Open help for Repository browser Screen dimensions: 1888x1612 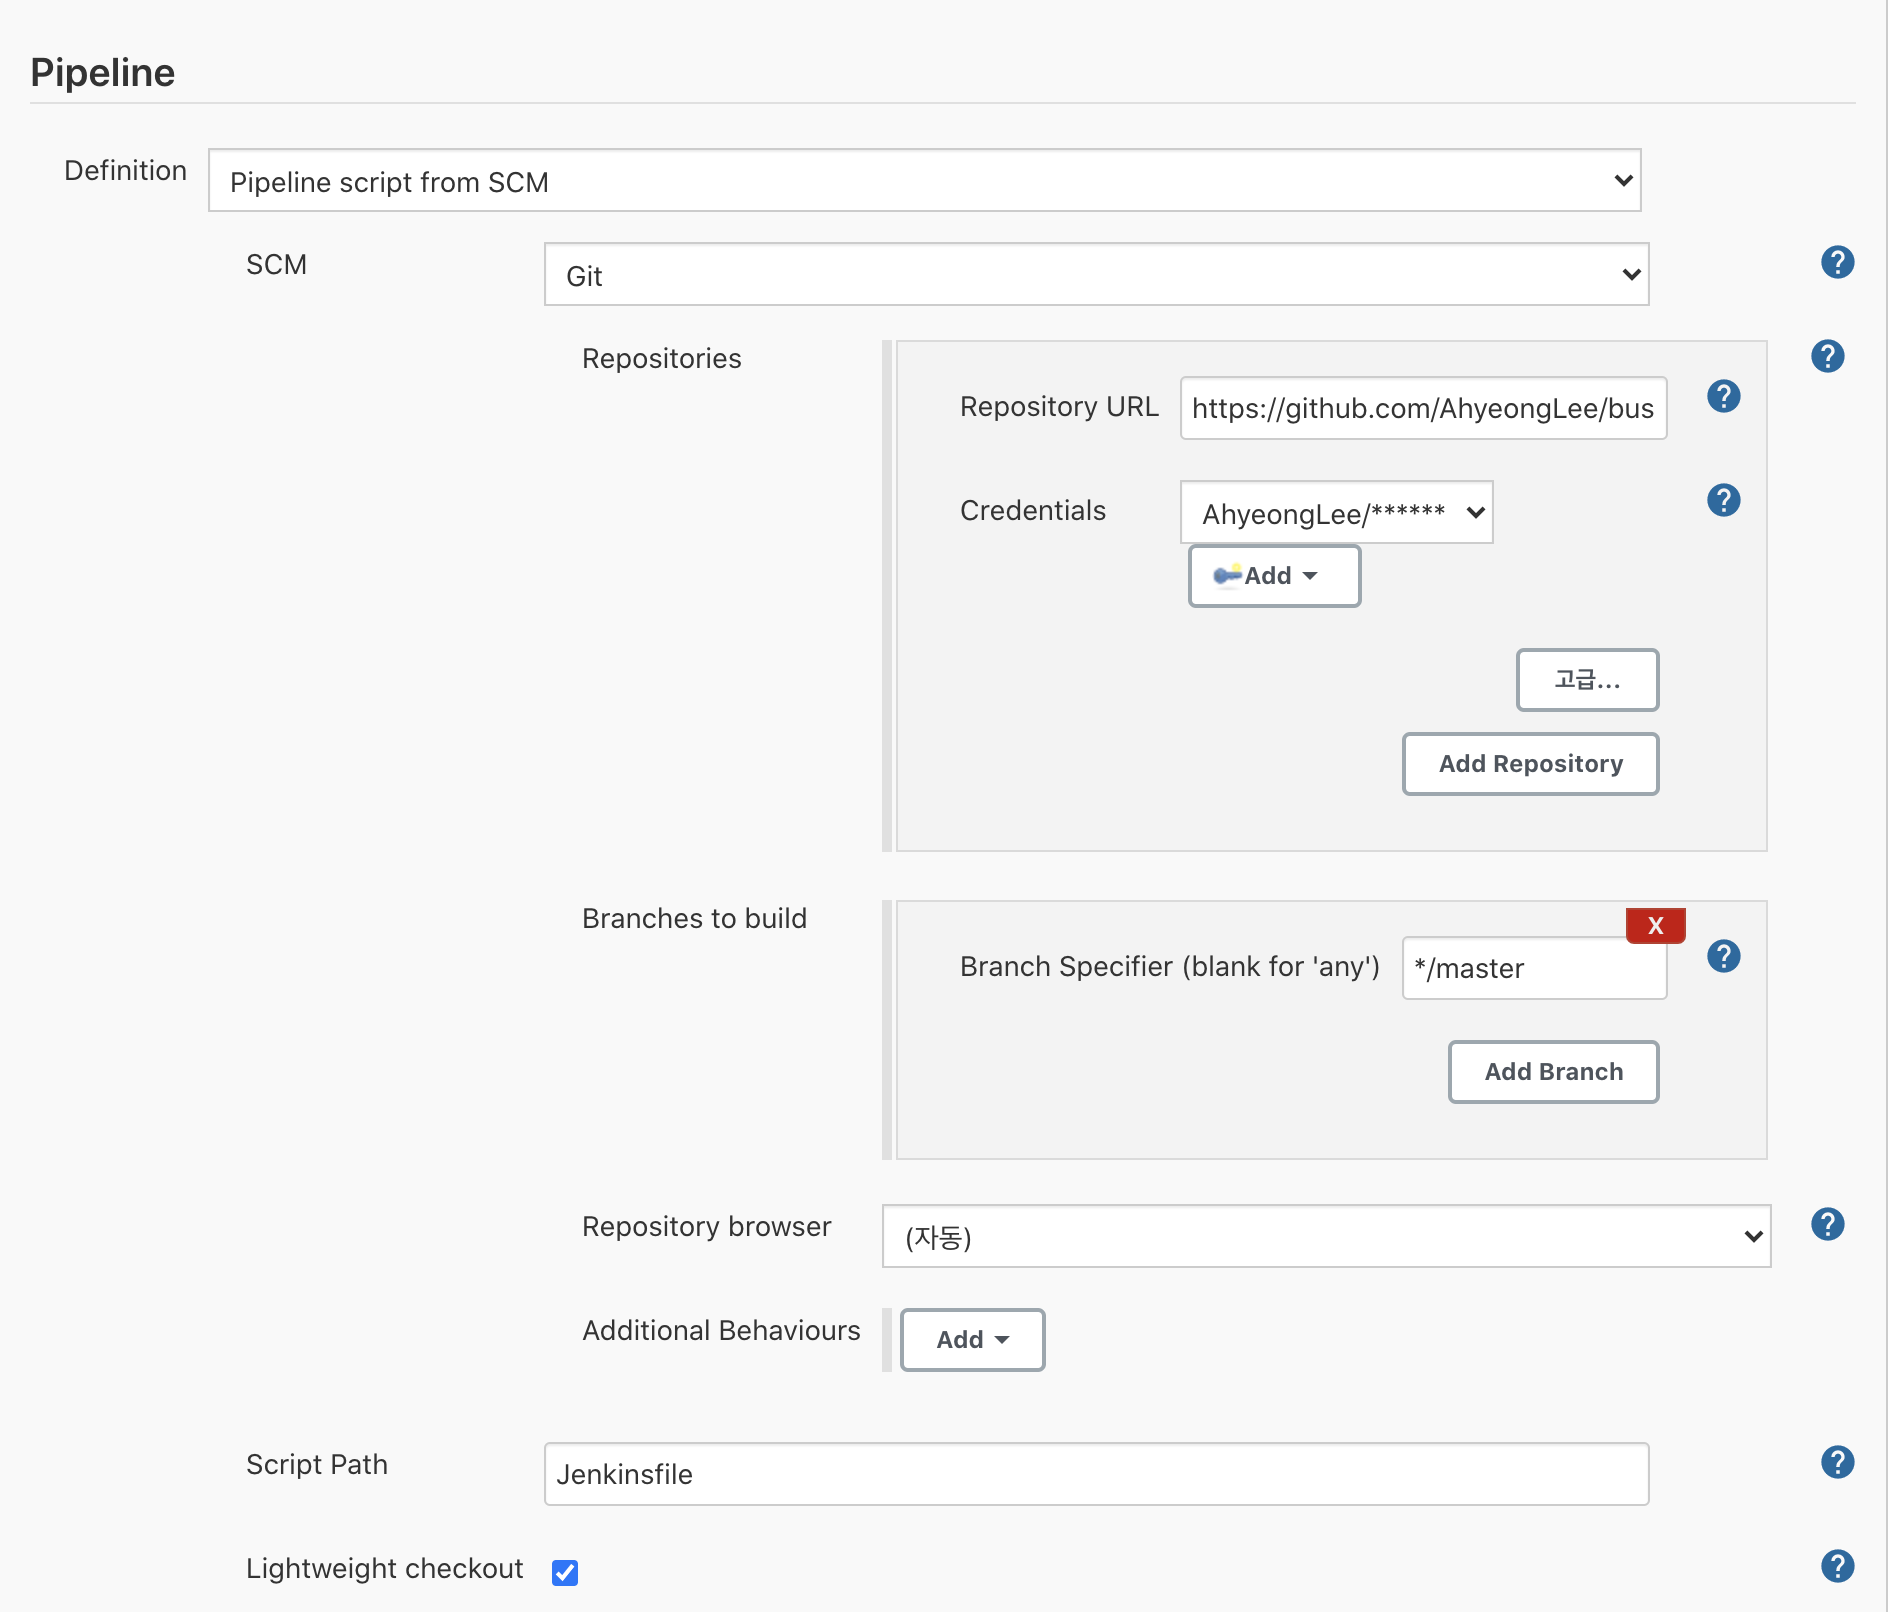[1828, 1223]
